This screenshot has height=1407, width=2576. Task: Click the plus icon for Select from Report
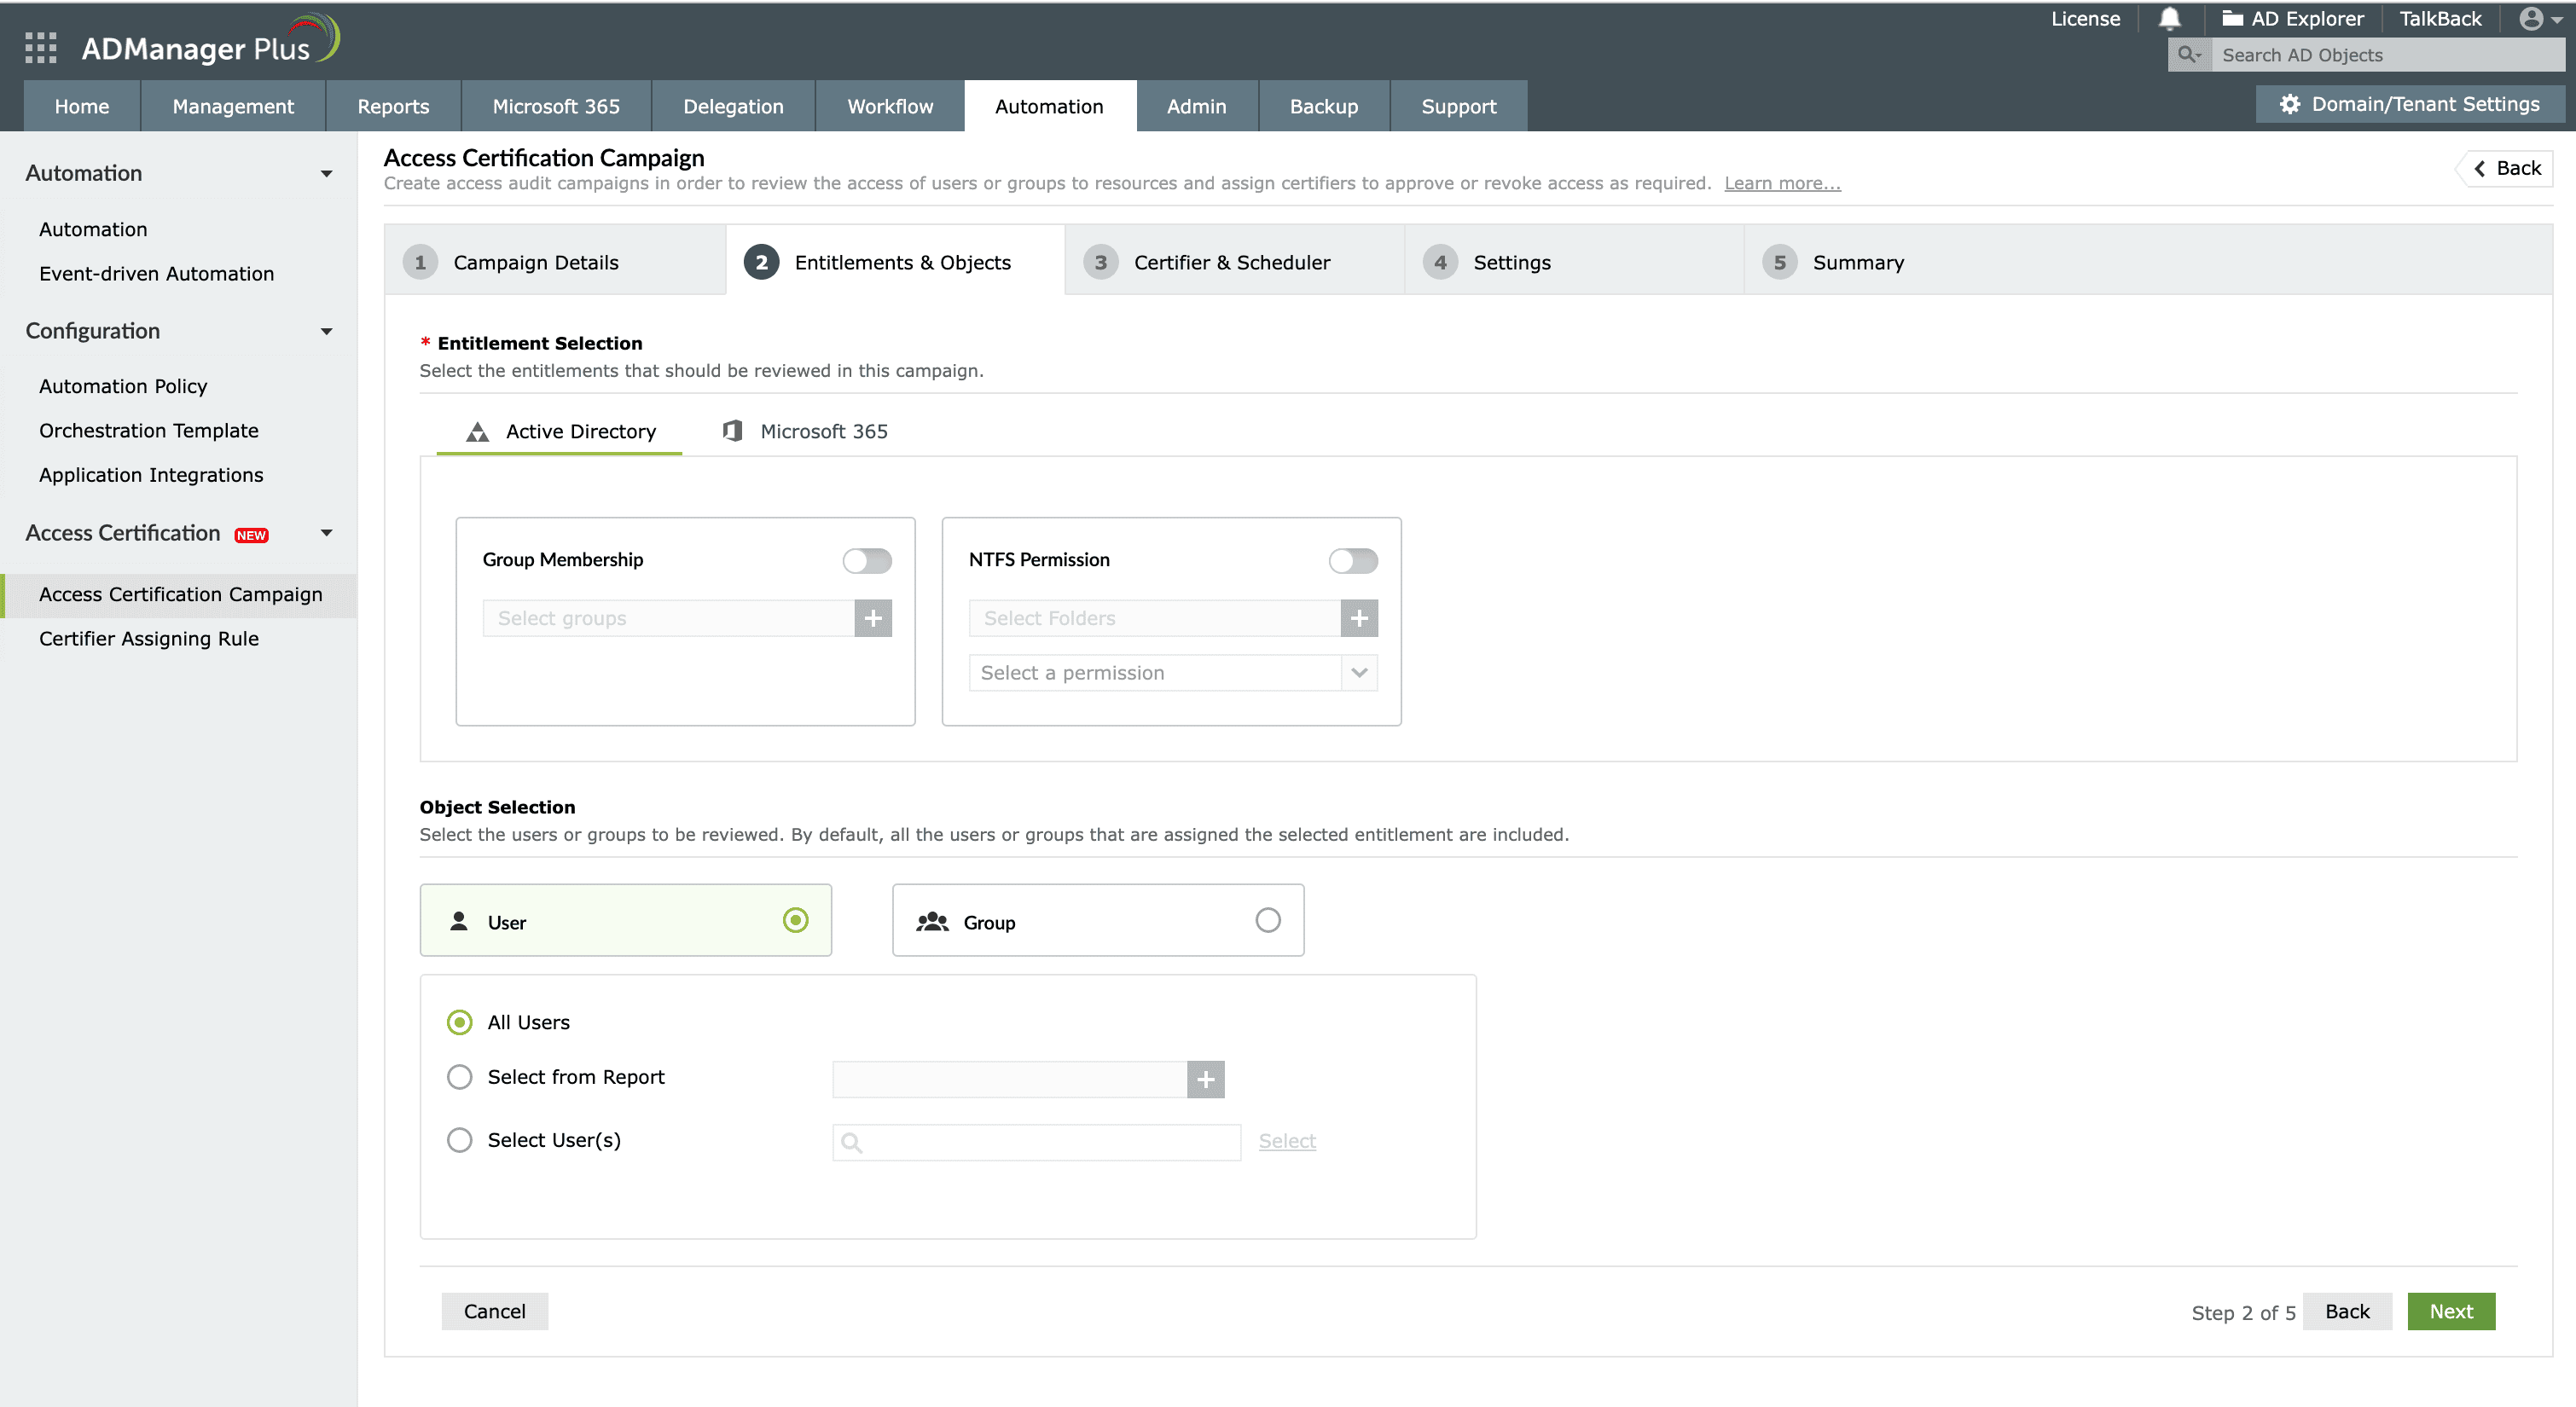1206,1079
